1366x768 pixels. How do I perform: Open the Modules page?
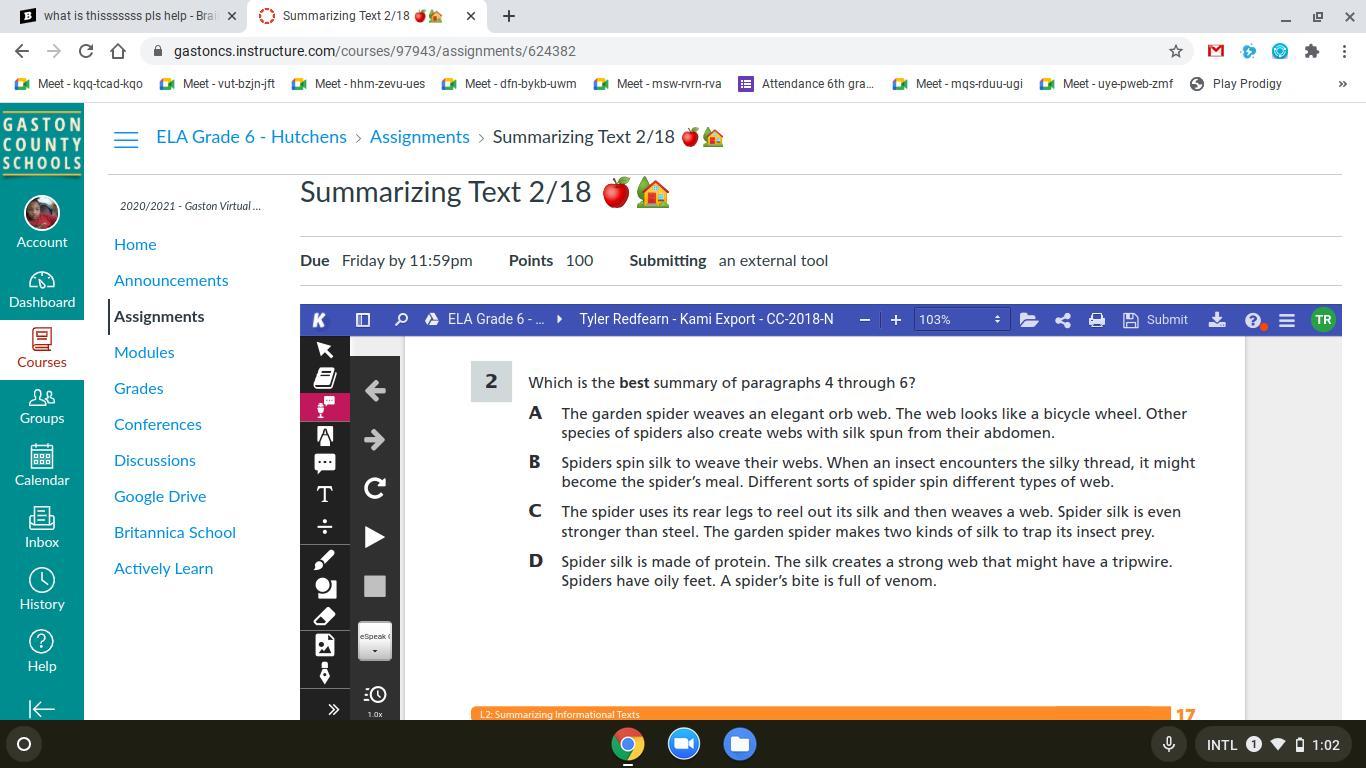[144, 352]
